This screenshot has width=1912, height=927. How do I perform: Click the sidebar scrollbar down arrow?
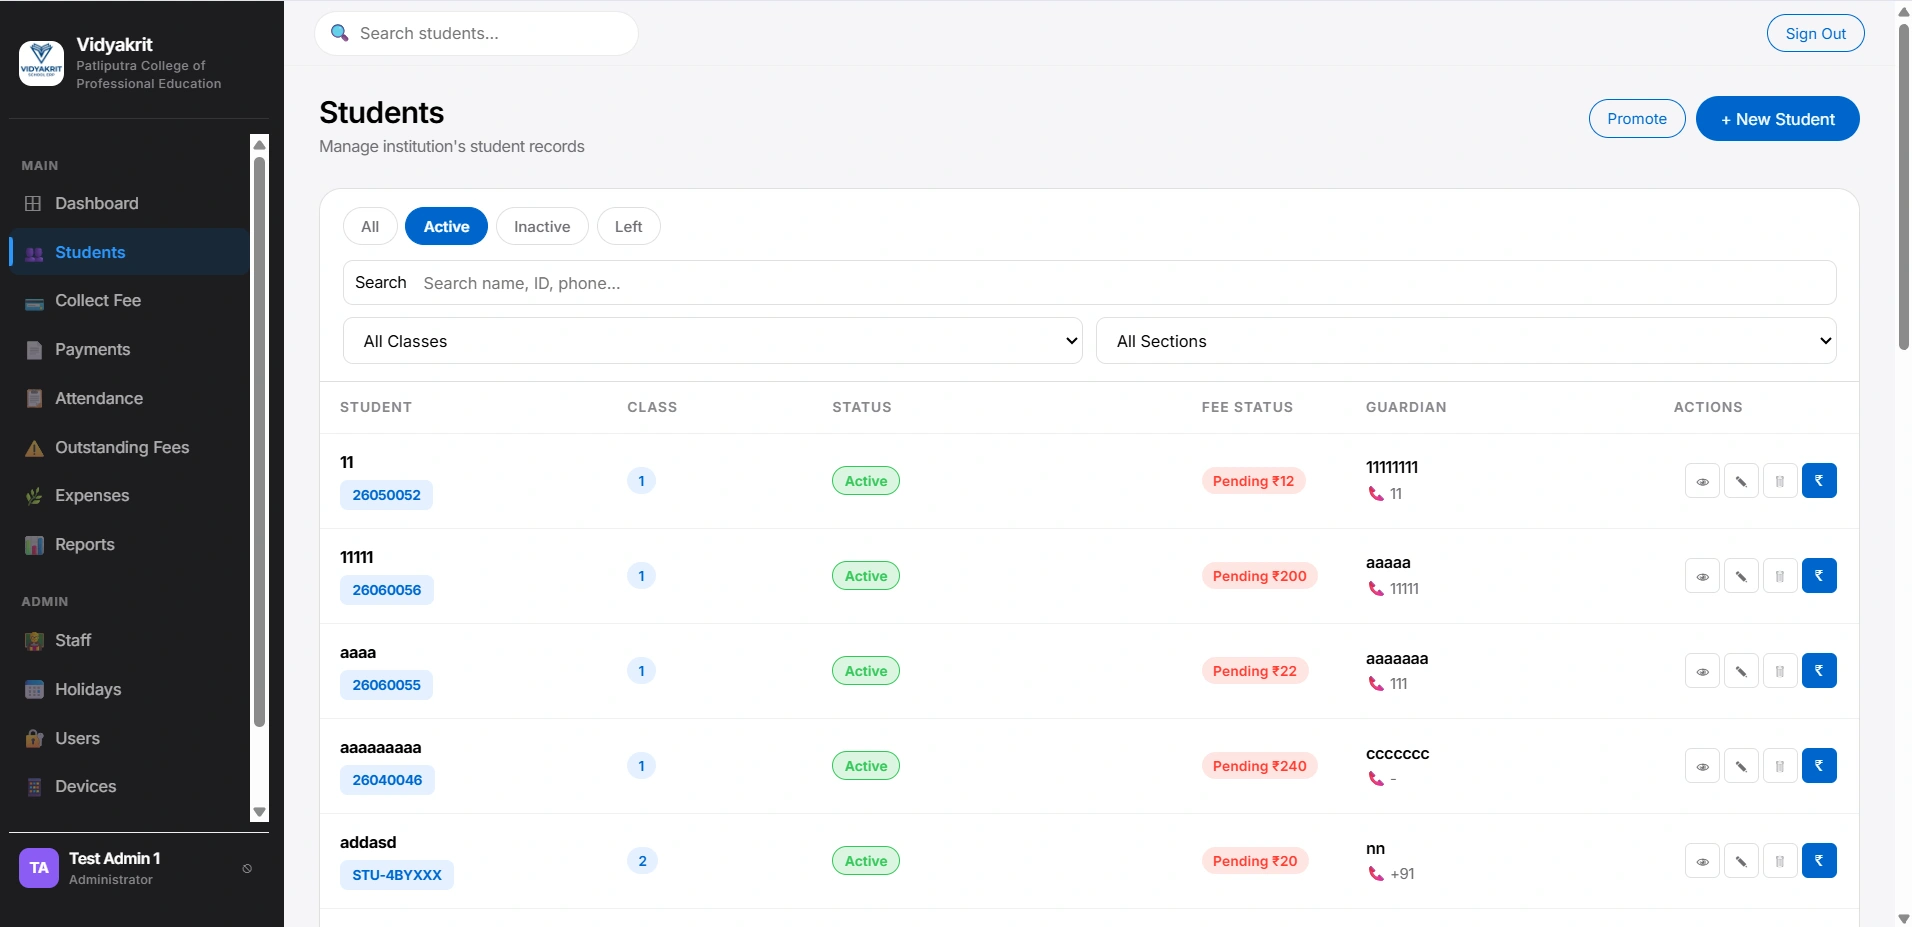[x=259, y=812]
